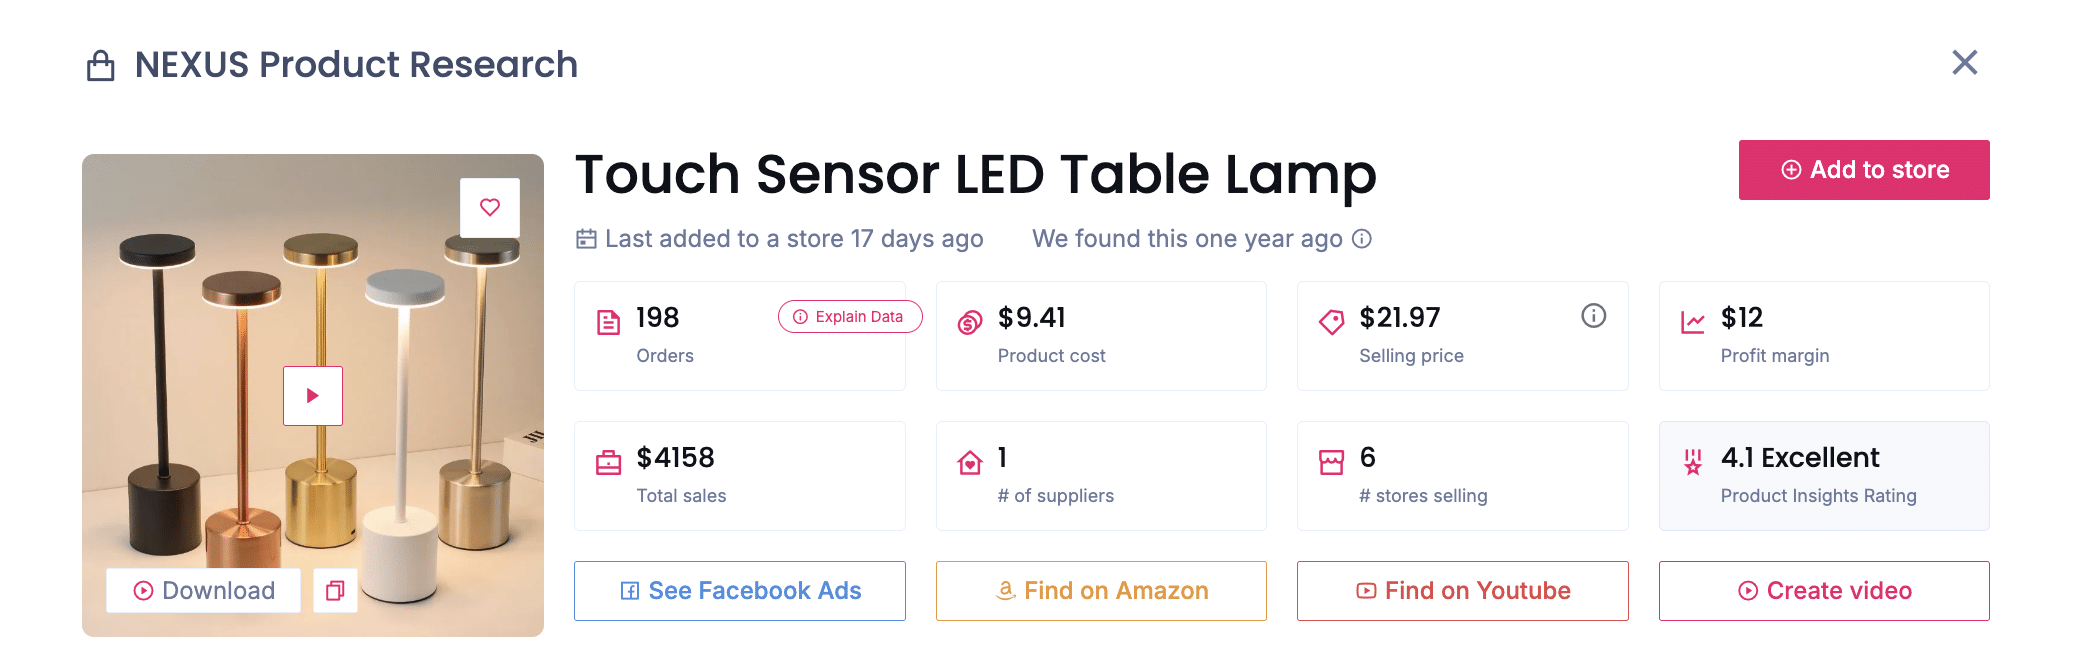Click the NEXUS shopping bag logo icon
This screenshot has height=646, width=2074.
(98, 64)
